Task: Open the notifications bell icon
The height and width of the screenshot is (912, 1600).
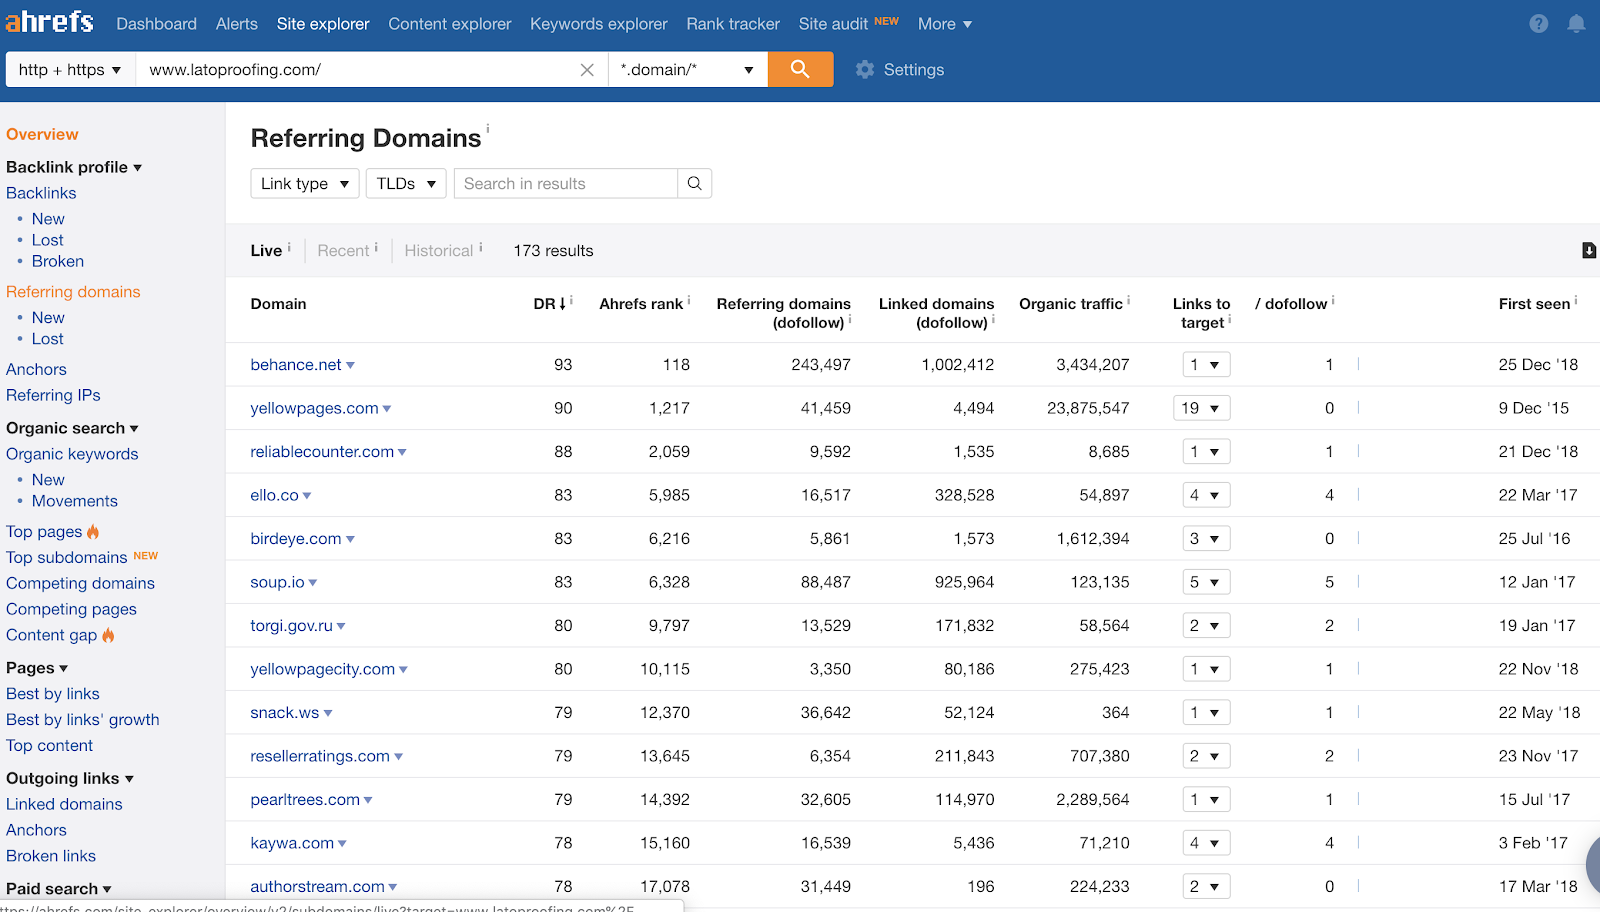Action: pos(1576,24)
